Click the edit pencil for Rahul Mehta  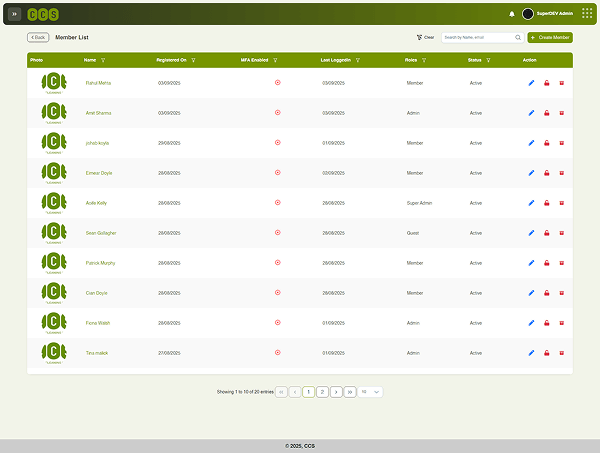[x=531, y=83]
